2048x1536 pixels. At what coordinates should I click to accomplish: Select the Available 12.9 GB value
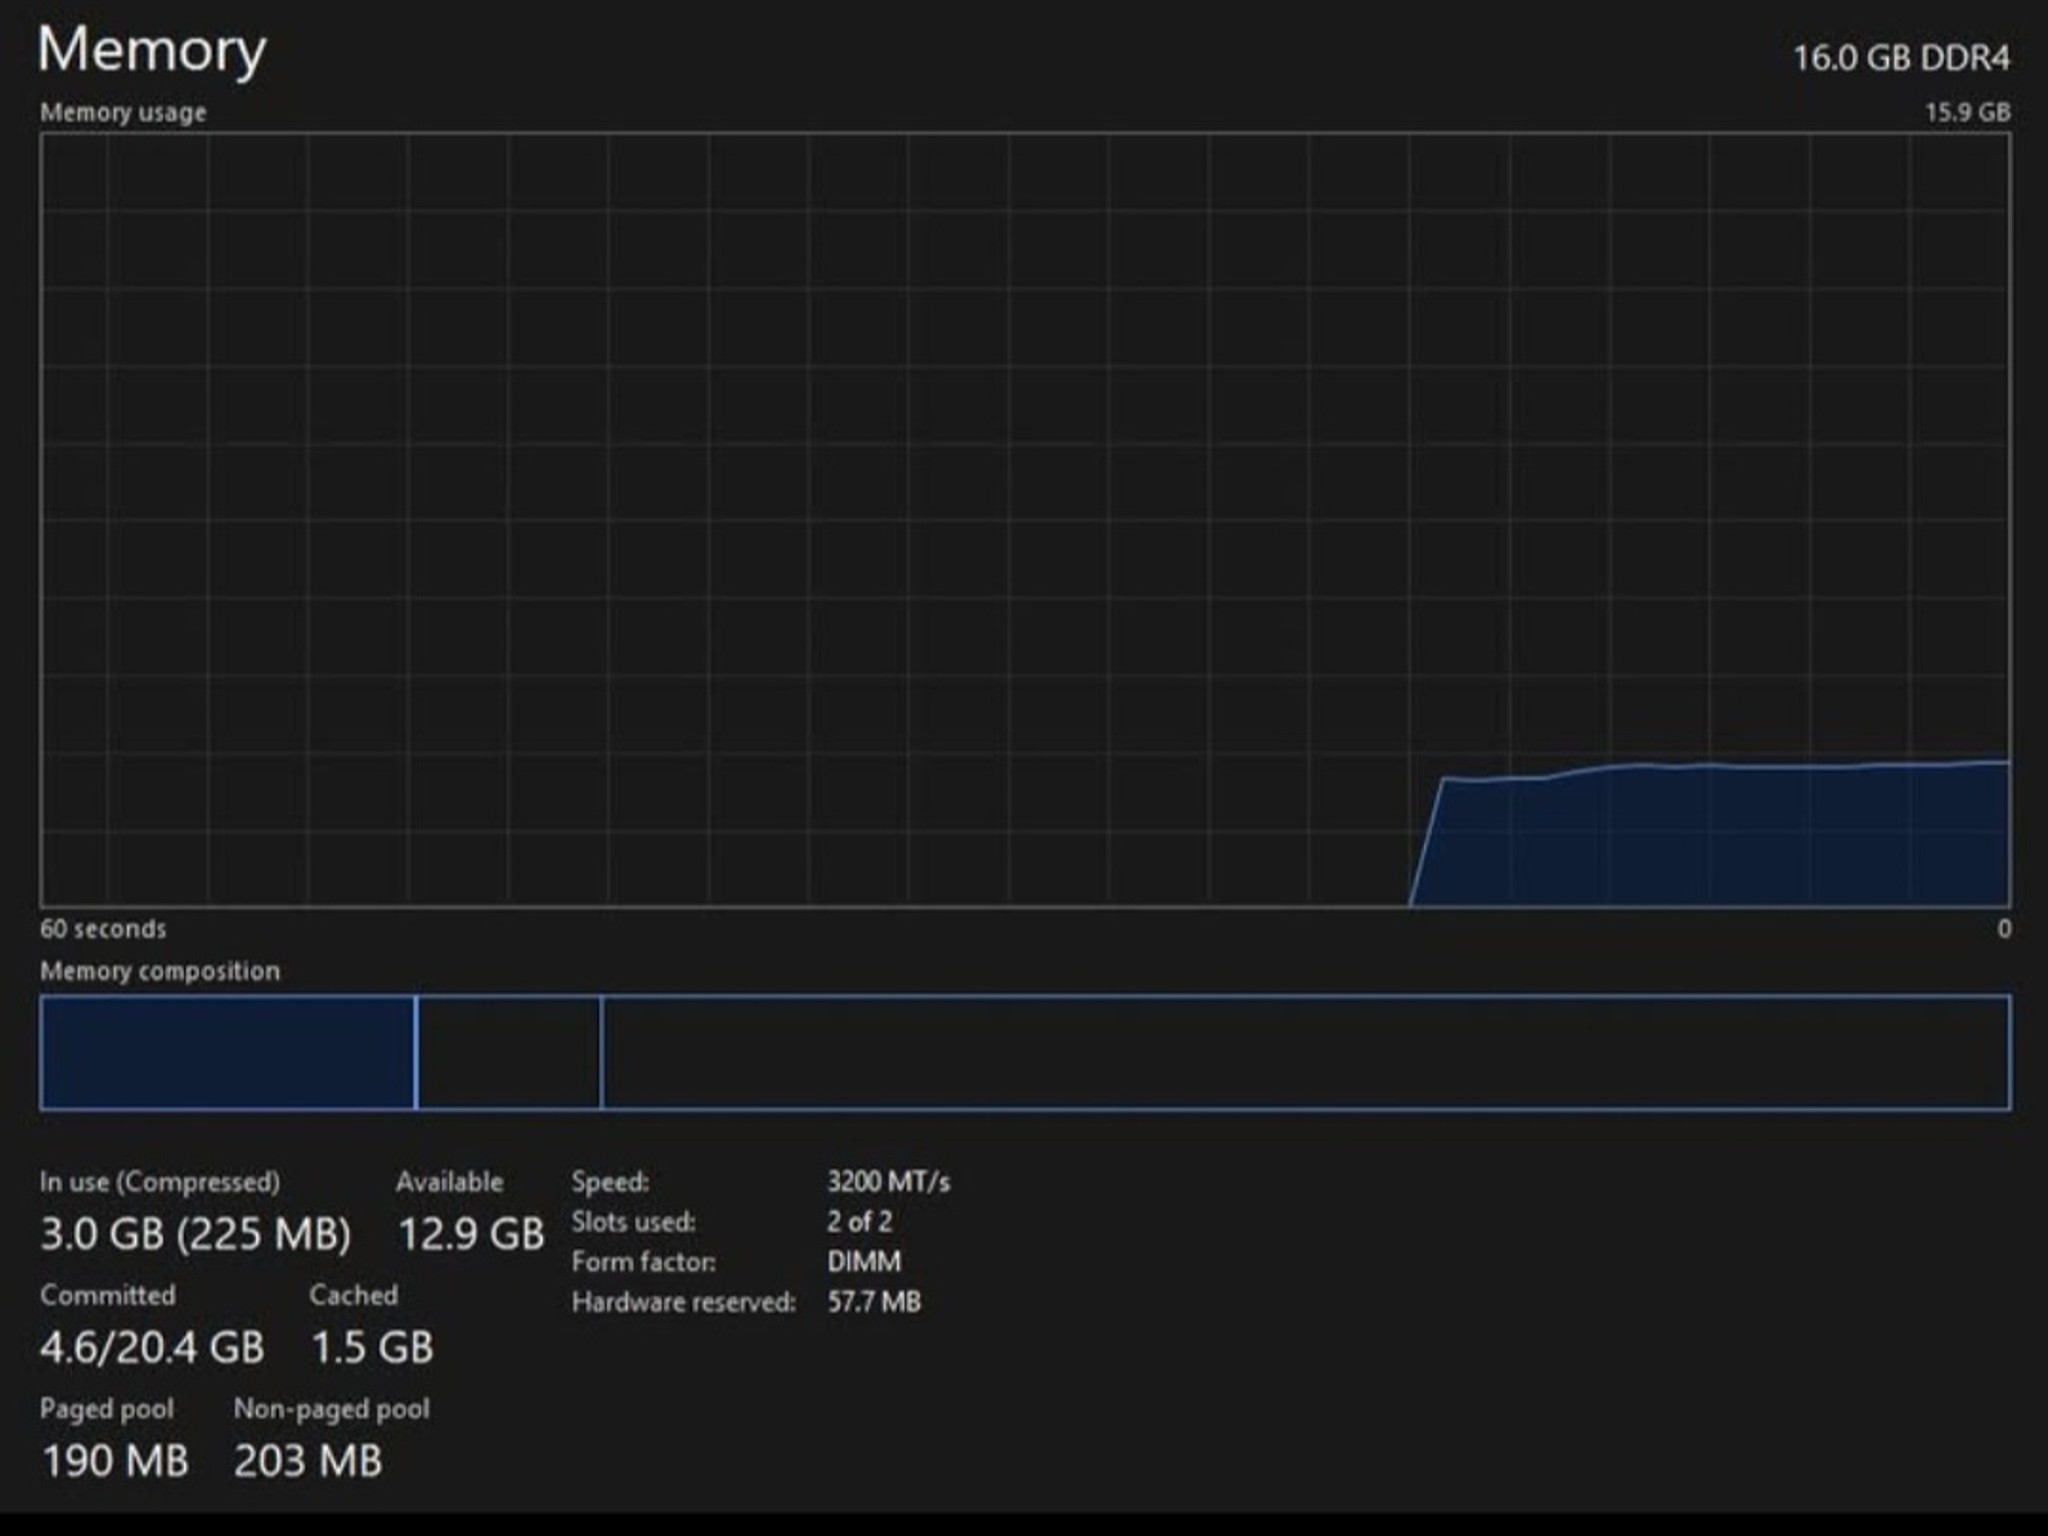(x=471, y=1234)
